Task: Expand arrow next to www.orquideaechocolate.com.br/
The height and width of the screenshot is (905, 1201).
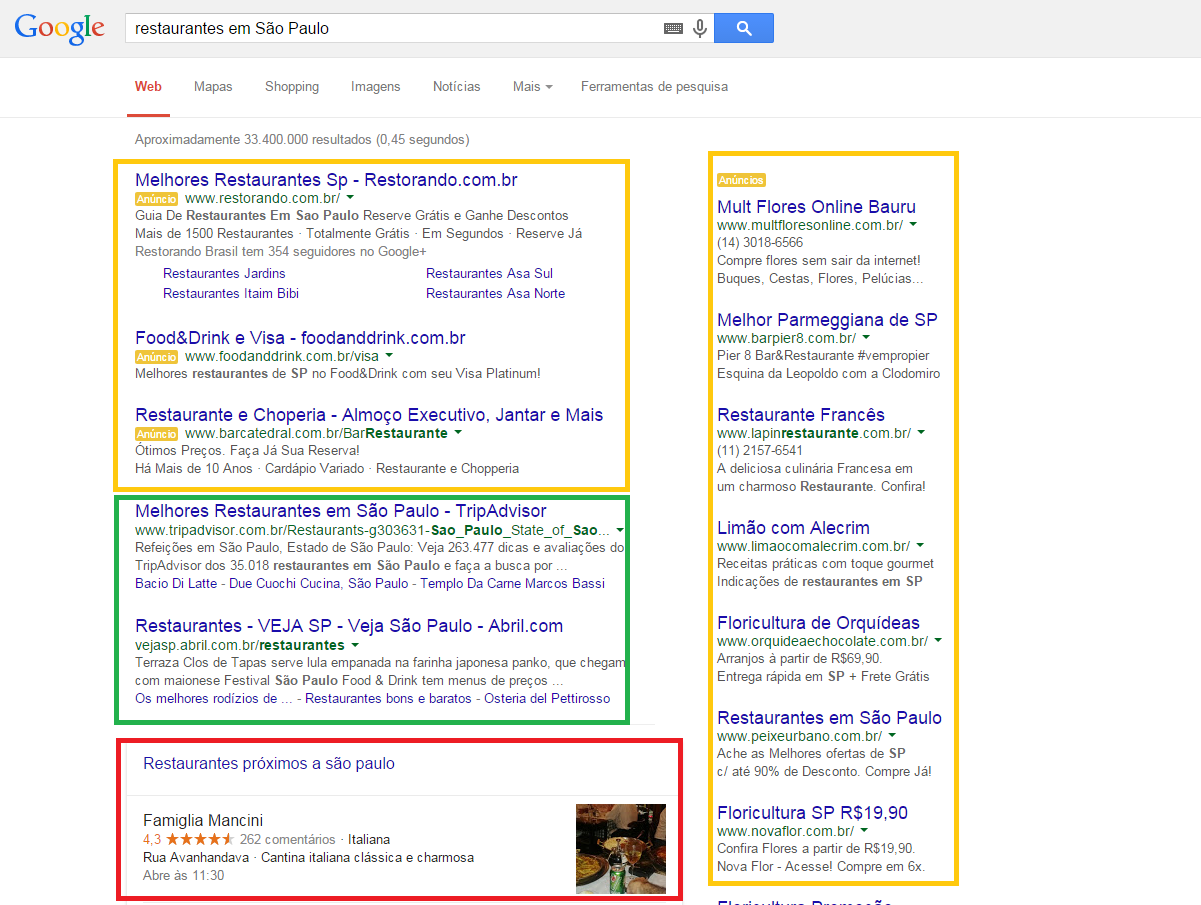Action: [938, 641]
